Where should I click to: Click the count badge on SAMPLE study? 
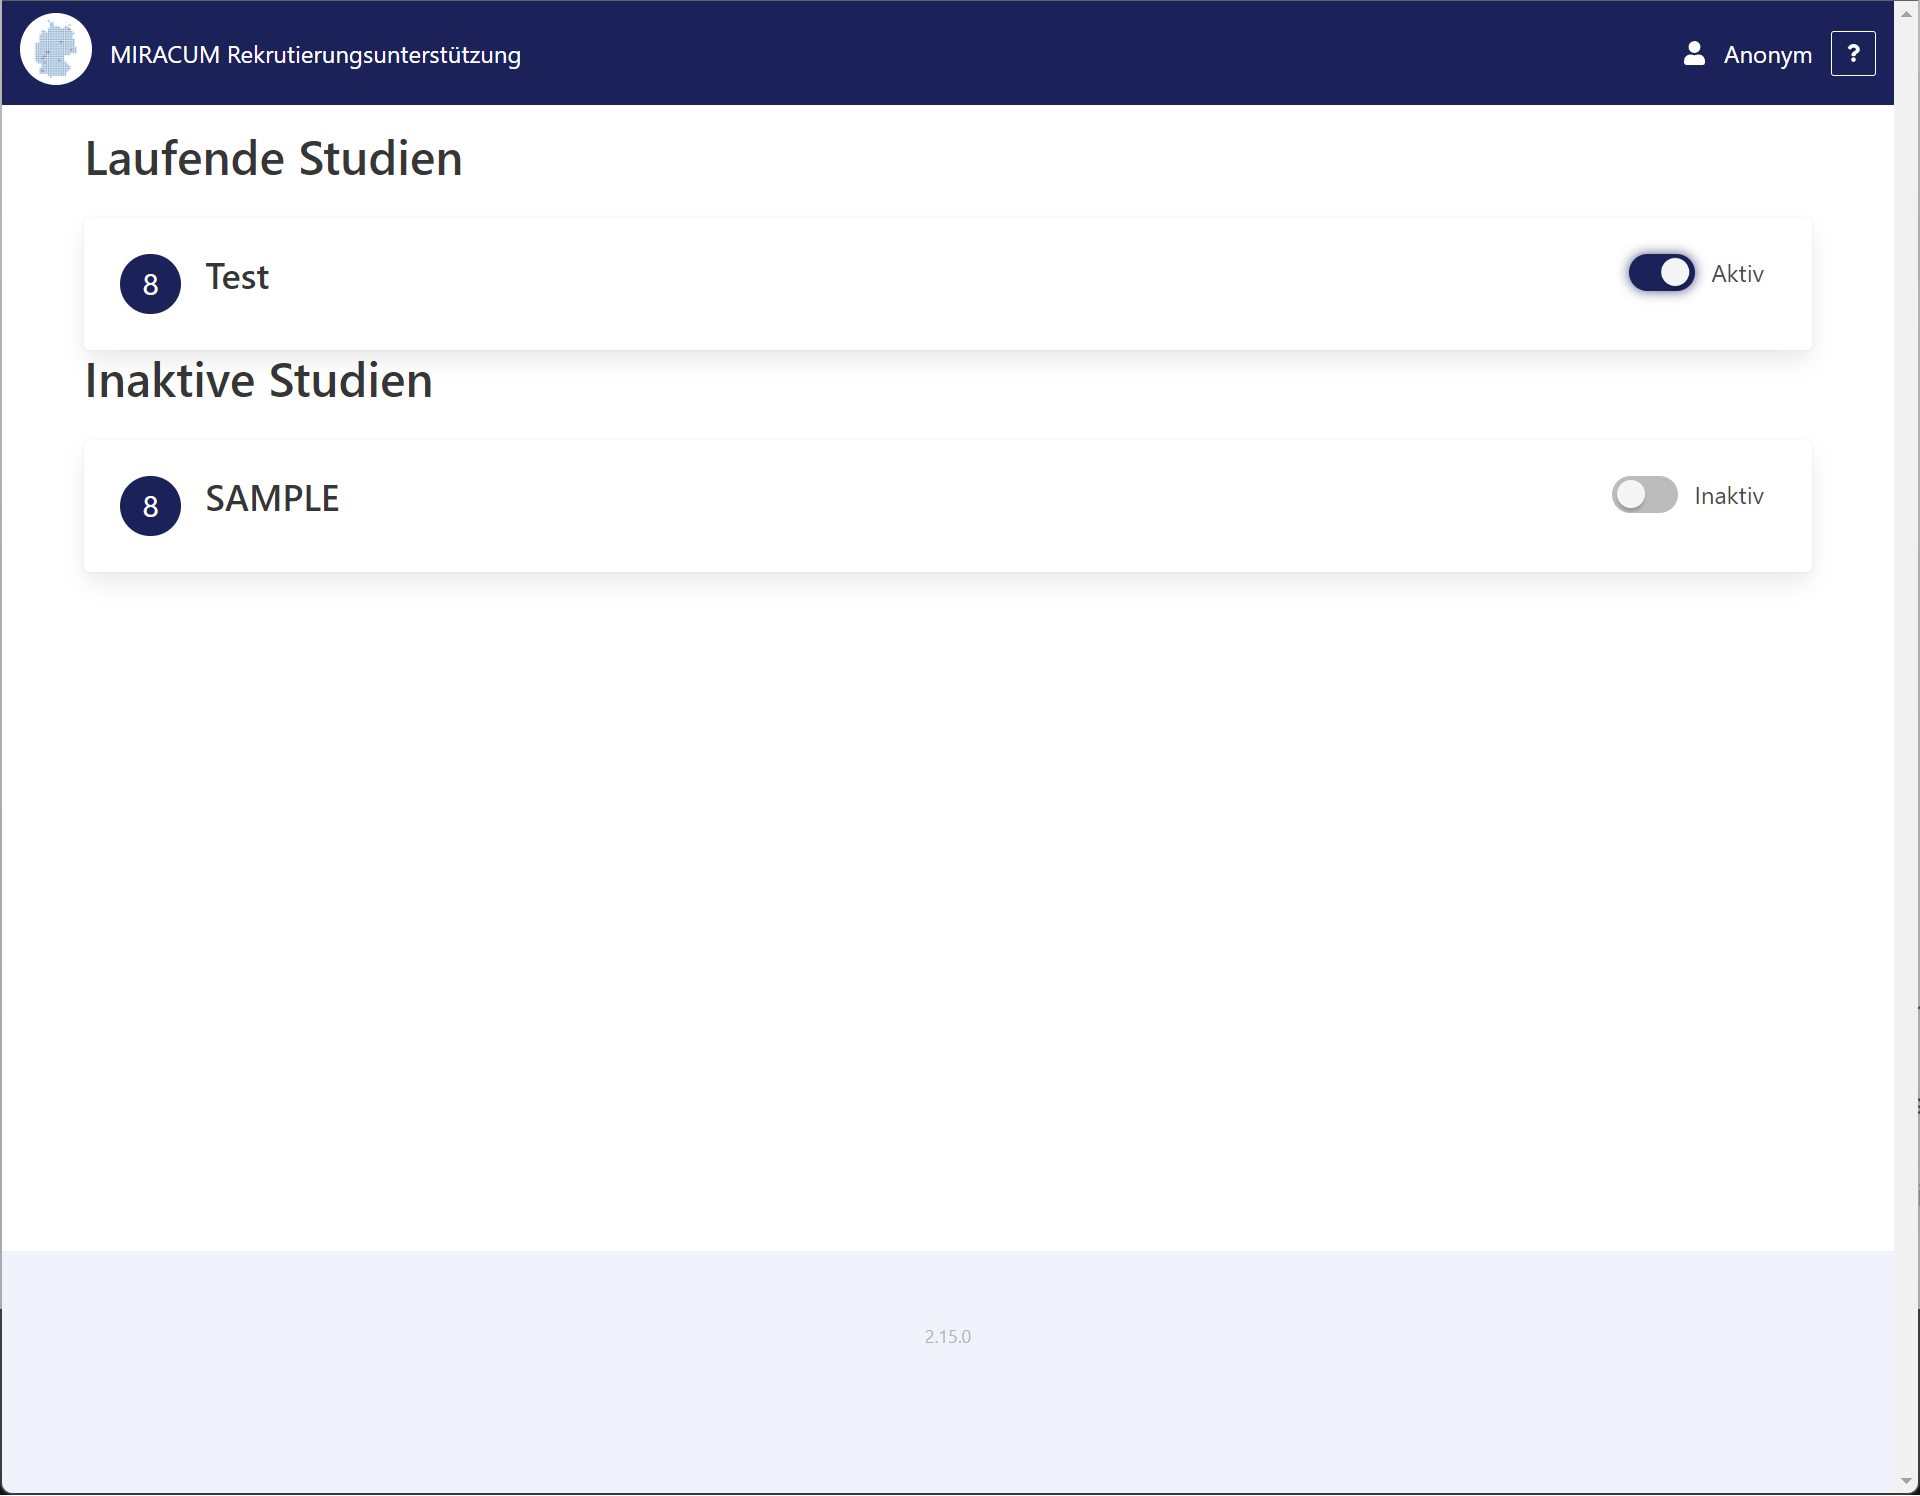pyautogui.click(x=150, y=506)
